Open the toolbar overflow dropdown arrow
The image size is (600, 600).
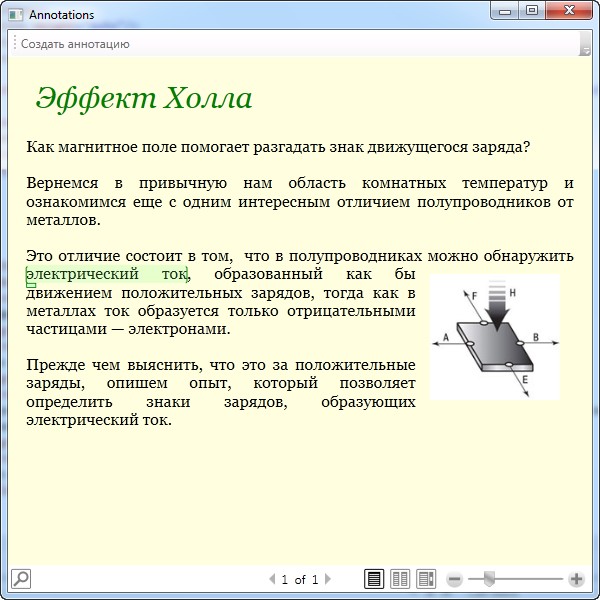pos(585,44)
